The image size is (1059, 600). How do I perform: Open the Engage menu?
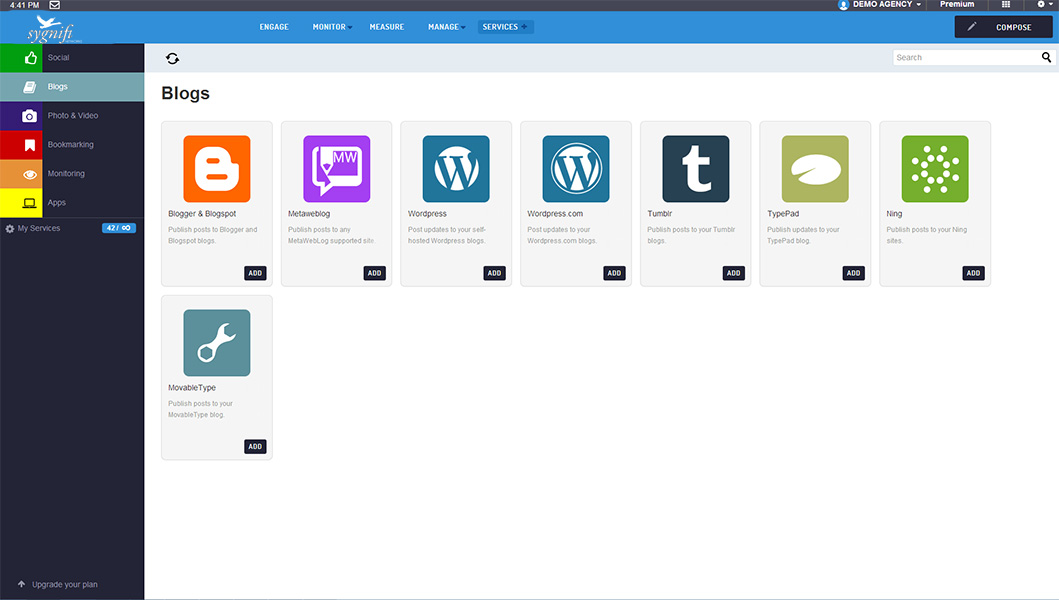pos(274,27)
